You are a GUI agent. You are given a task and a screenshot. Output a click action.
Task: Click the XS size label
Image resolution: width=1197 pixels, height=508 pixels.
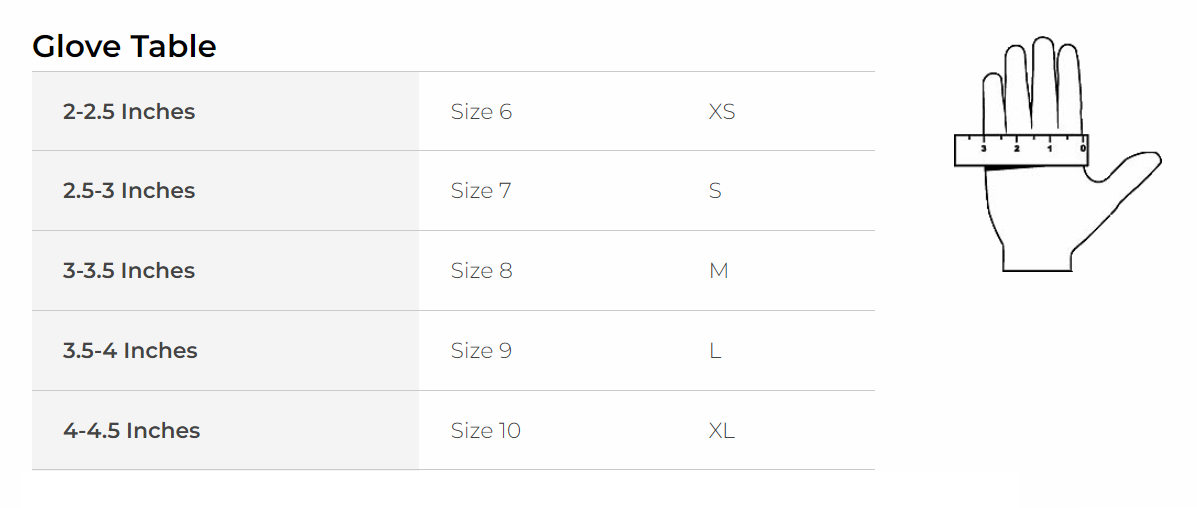click(722, 111)
